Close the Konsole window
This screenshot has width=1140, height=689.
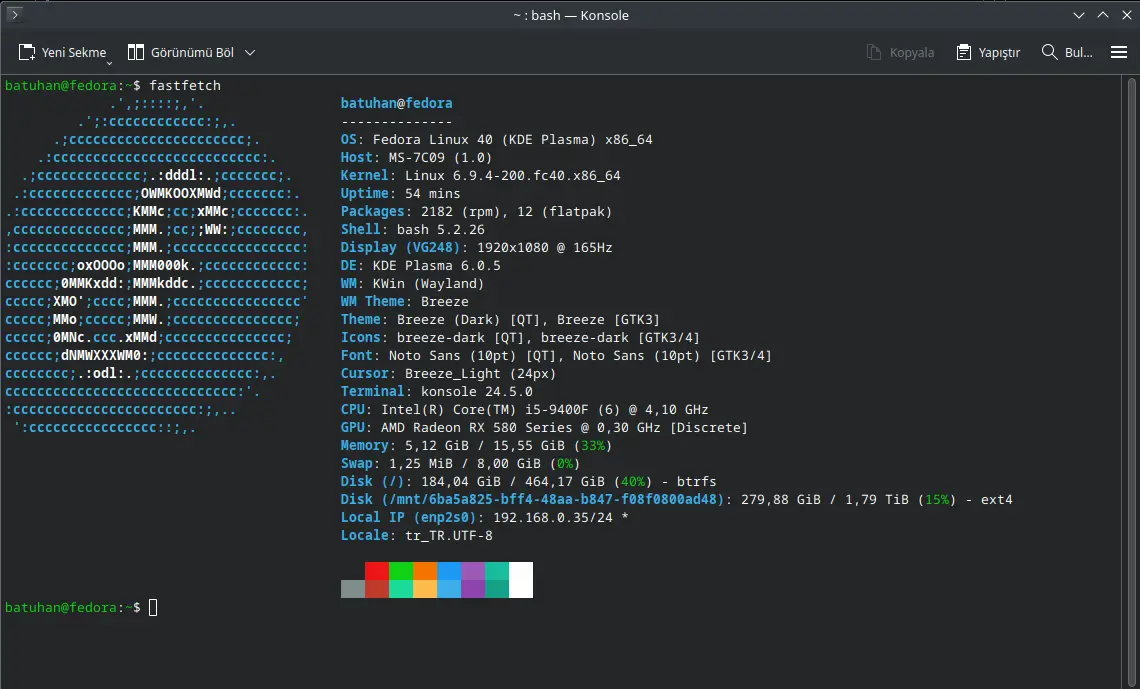1127,15
